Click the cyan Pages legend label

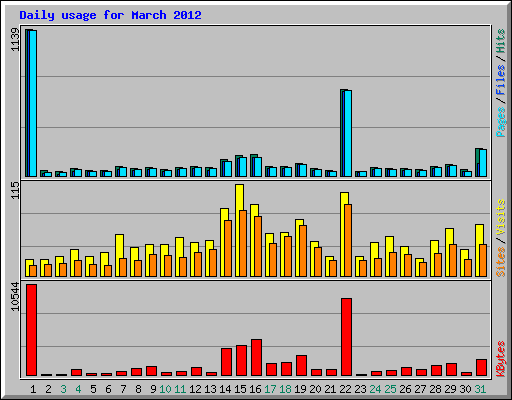[501, 122]
